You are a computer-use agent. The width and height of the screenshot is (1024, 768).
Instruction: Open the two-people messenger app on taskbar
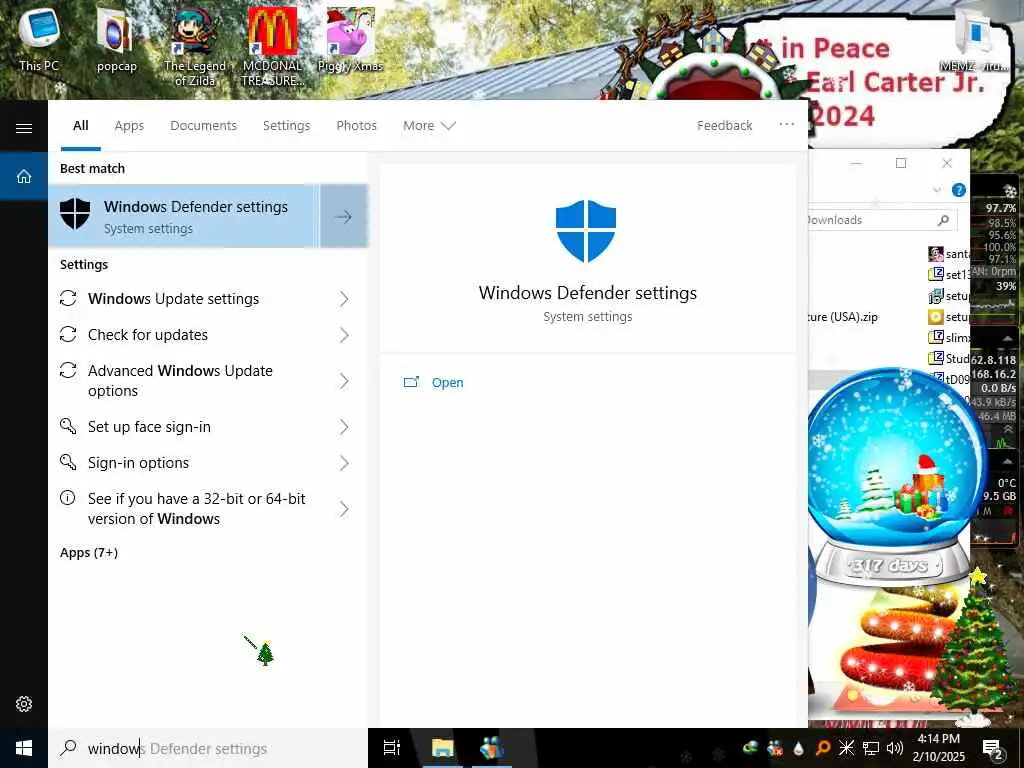[492, 748]
